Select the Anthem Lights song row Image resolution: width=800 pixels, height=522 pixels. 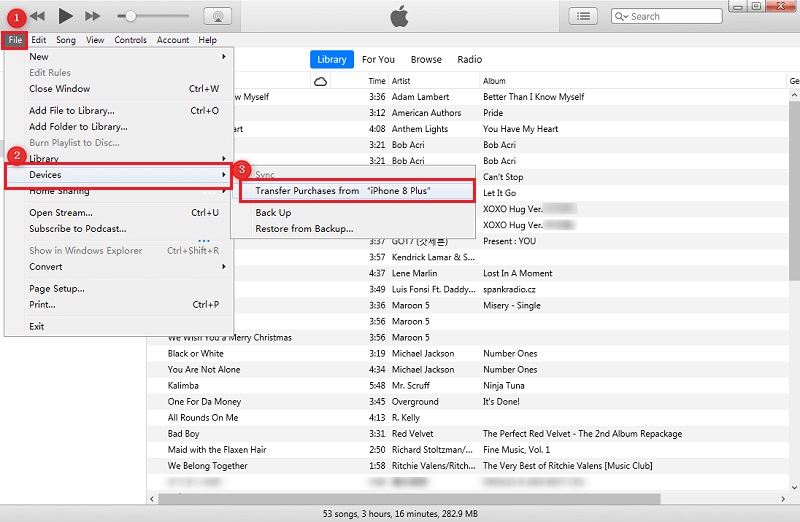510,129
